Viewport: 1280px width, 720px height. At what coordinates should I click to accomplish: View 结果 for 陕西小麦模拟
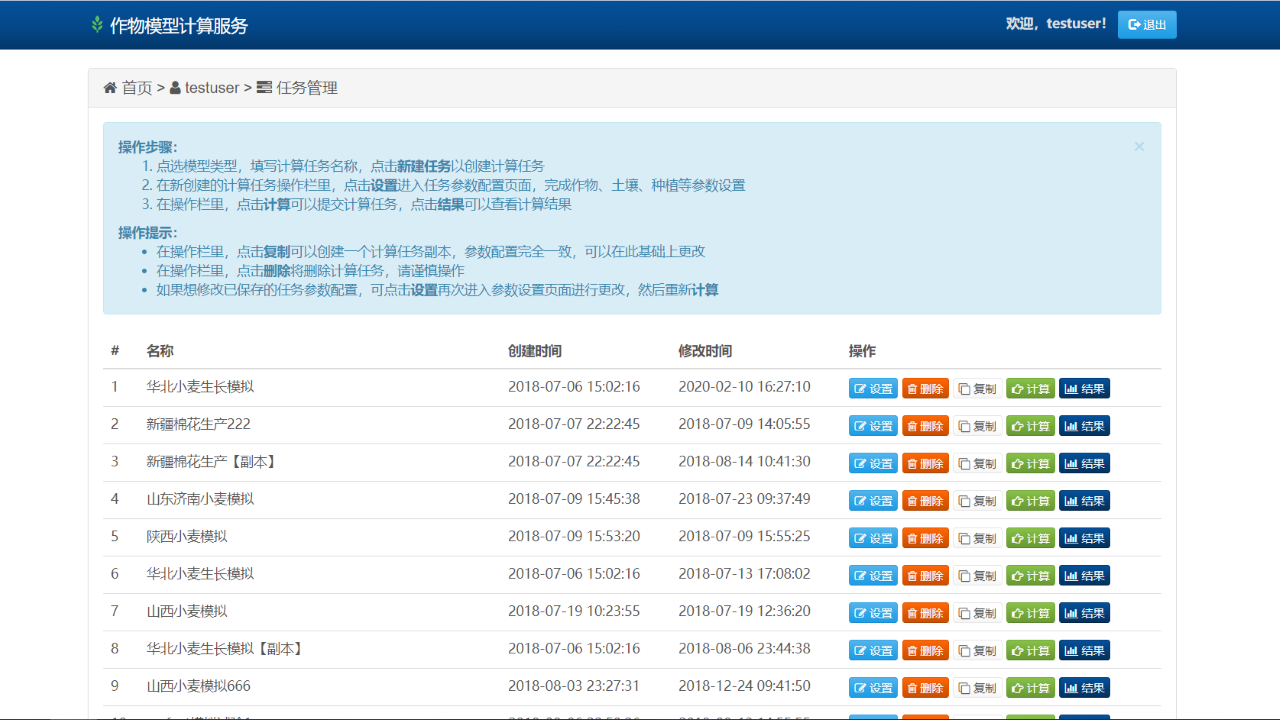pyautogui.click(x=1084, y=538)
